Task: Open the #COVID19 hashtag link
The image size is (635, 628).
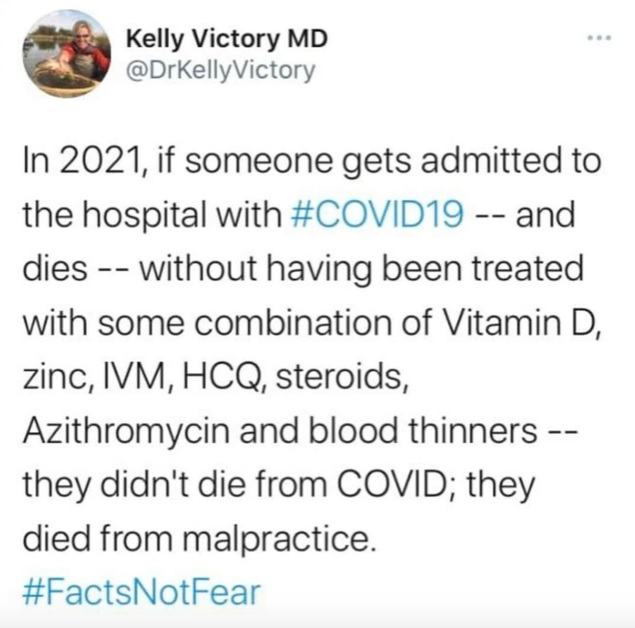Action: pos(377,214)
